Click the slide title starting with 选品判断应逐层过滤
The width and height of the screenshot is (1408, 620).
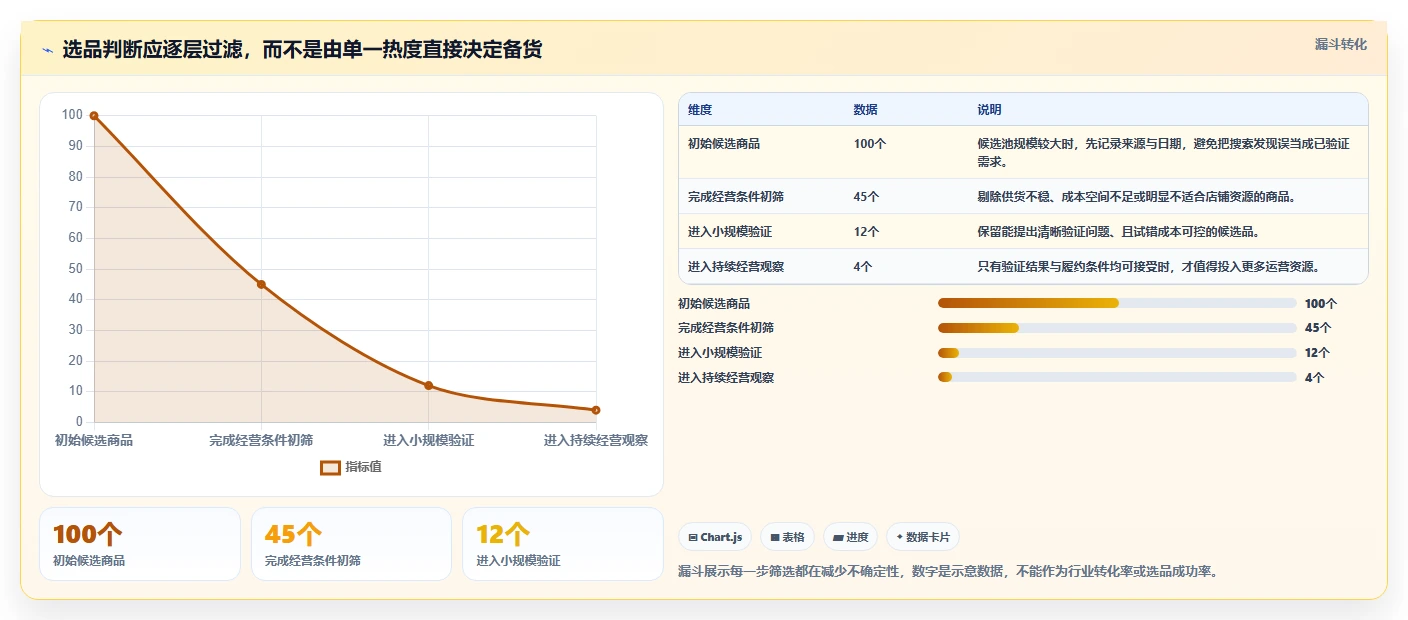point(302,50)
